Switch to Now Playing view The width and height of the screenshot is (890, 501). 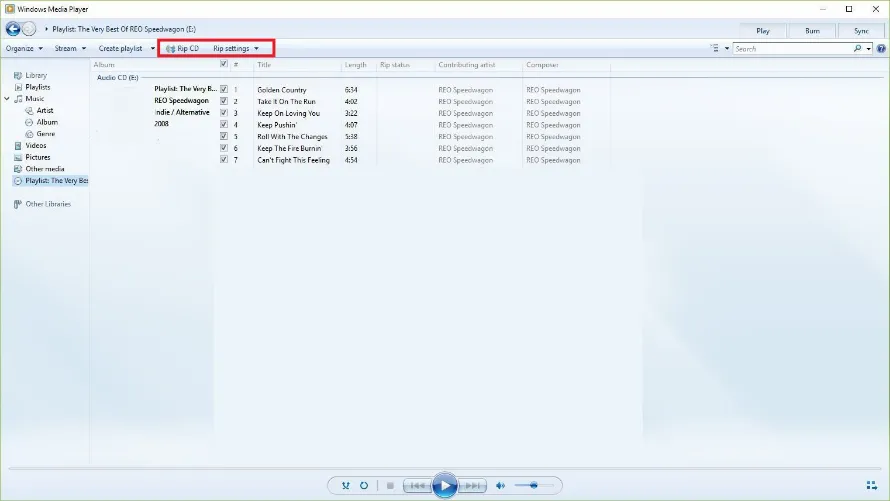click(x=872, y=485)
